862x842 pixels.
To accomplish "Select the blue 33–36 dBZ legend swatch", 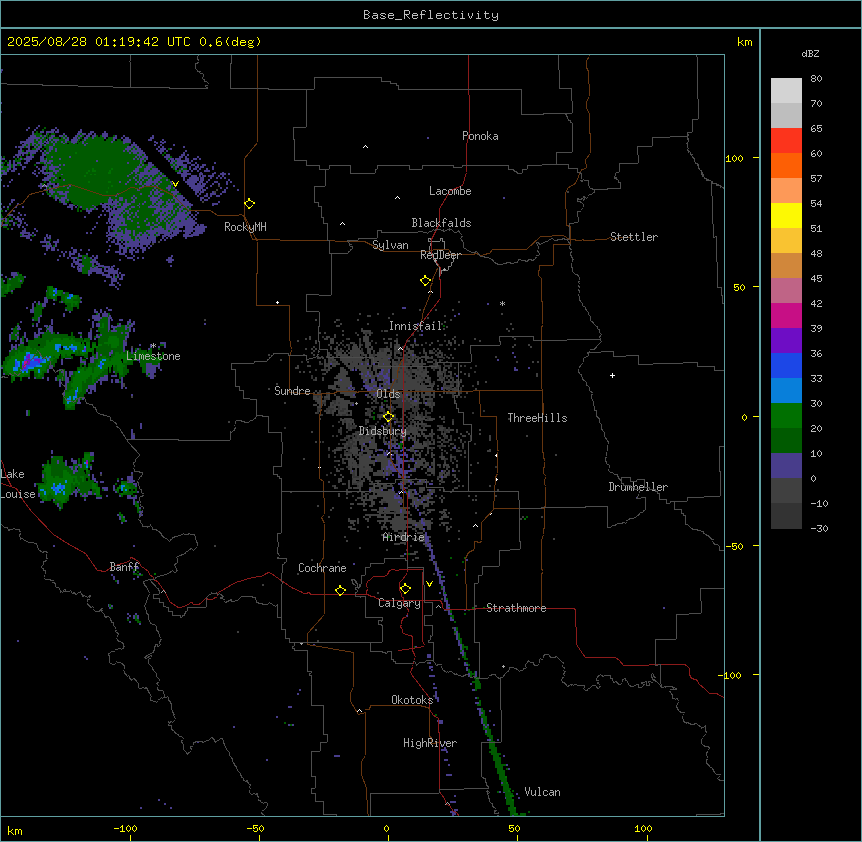I will click(x=786, y=366).
